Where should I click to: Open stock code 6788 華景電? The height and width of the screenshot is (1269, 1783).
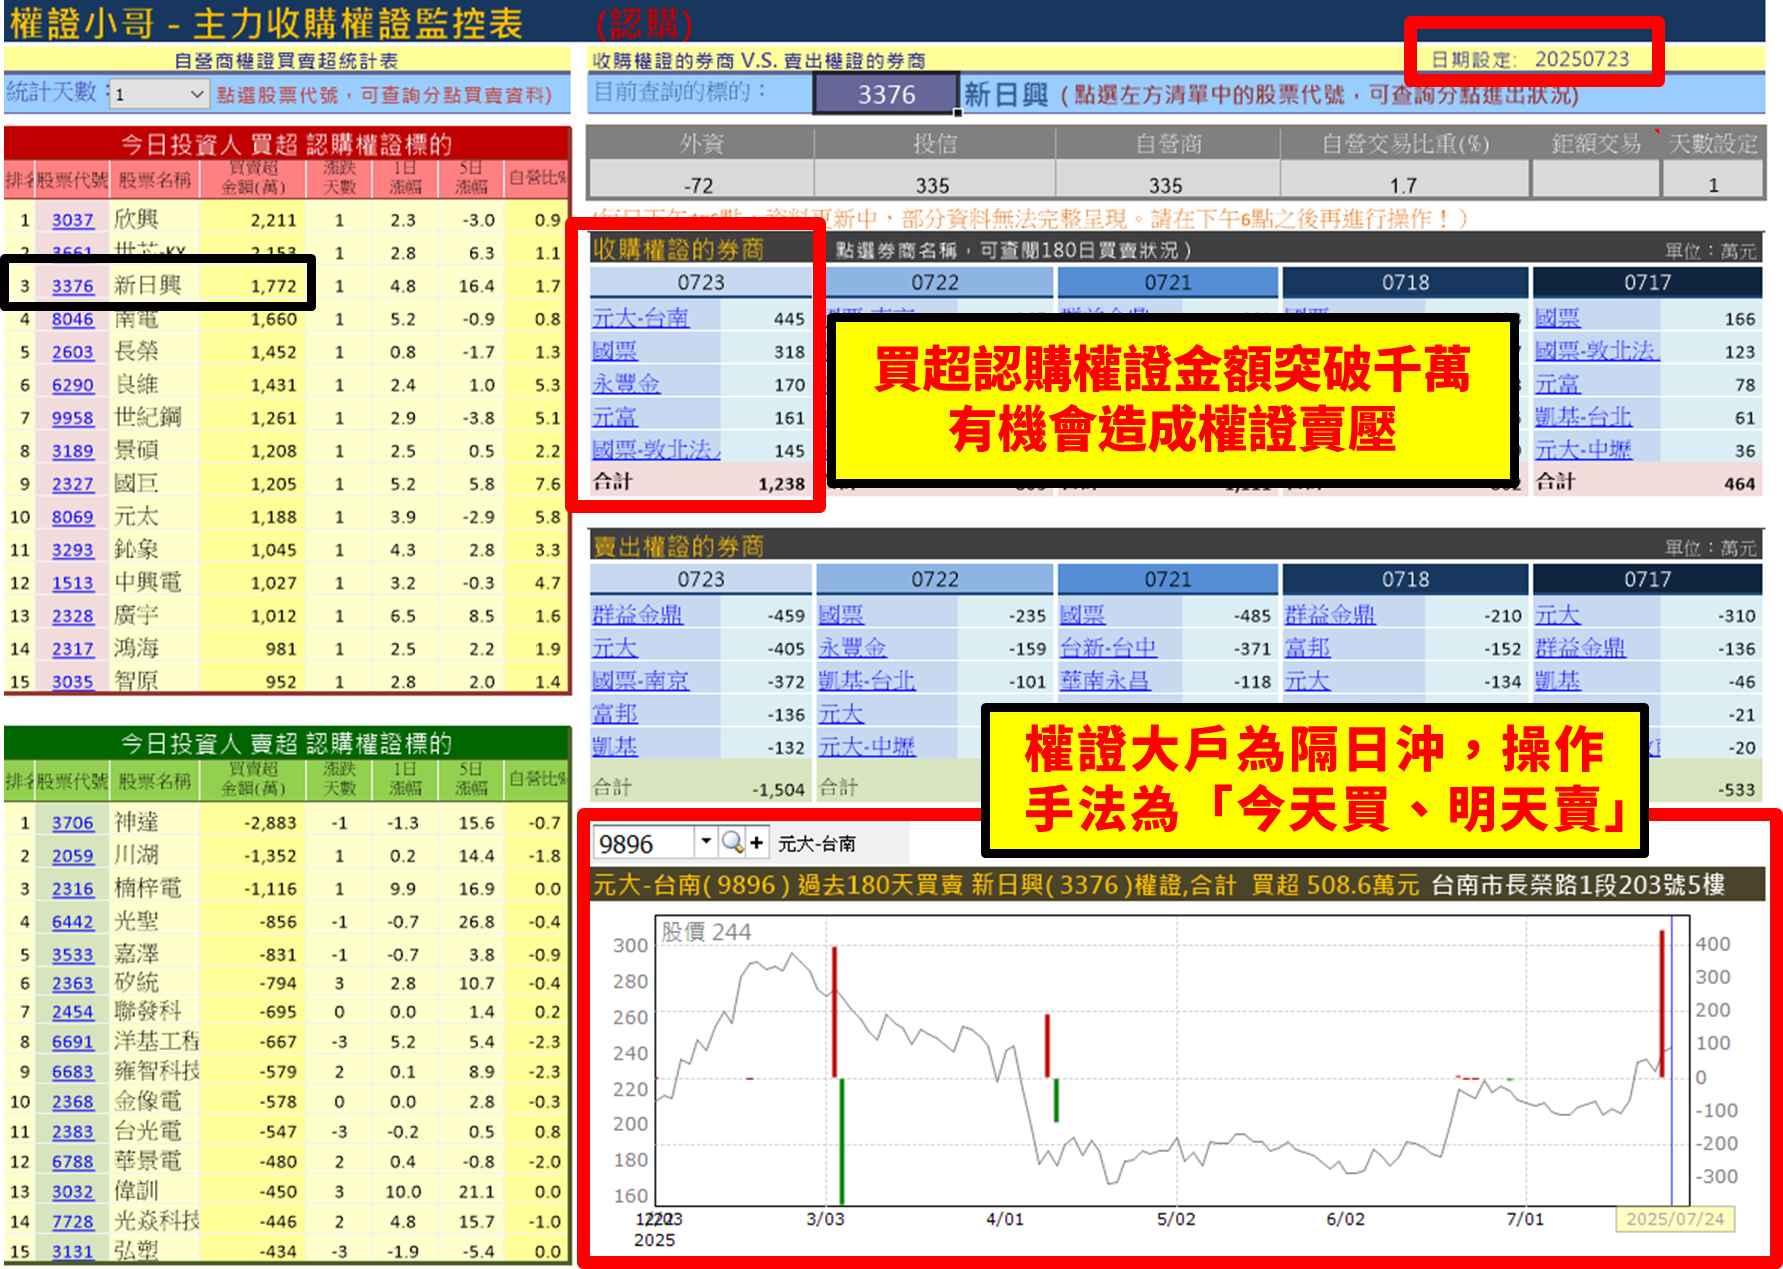pyautogui.click(x=73, y=1162)
